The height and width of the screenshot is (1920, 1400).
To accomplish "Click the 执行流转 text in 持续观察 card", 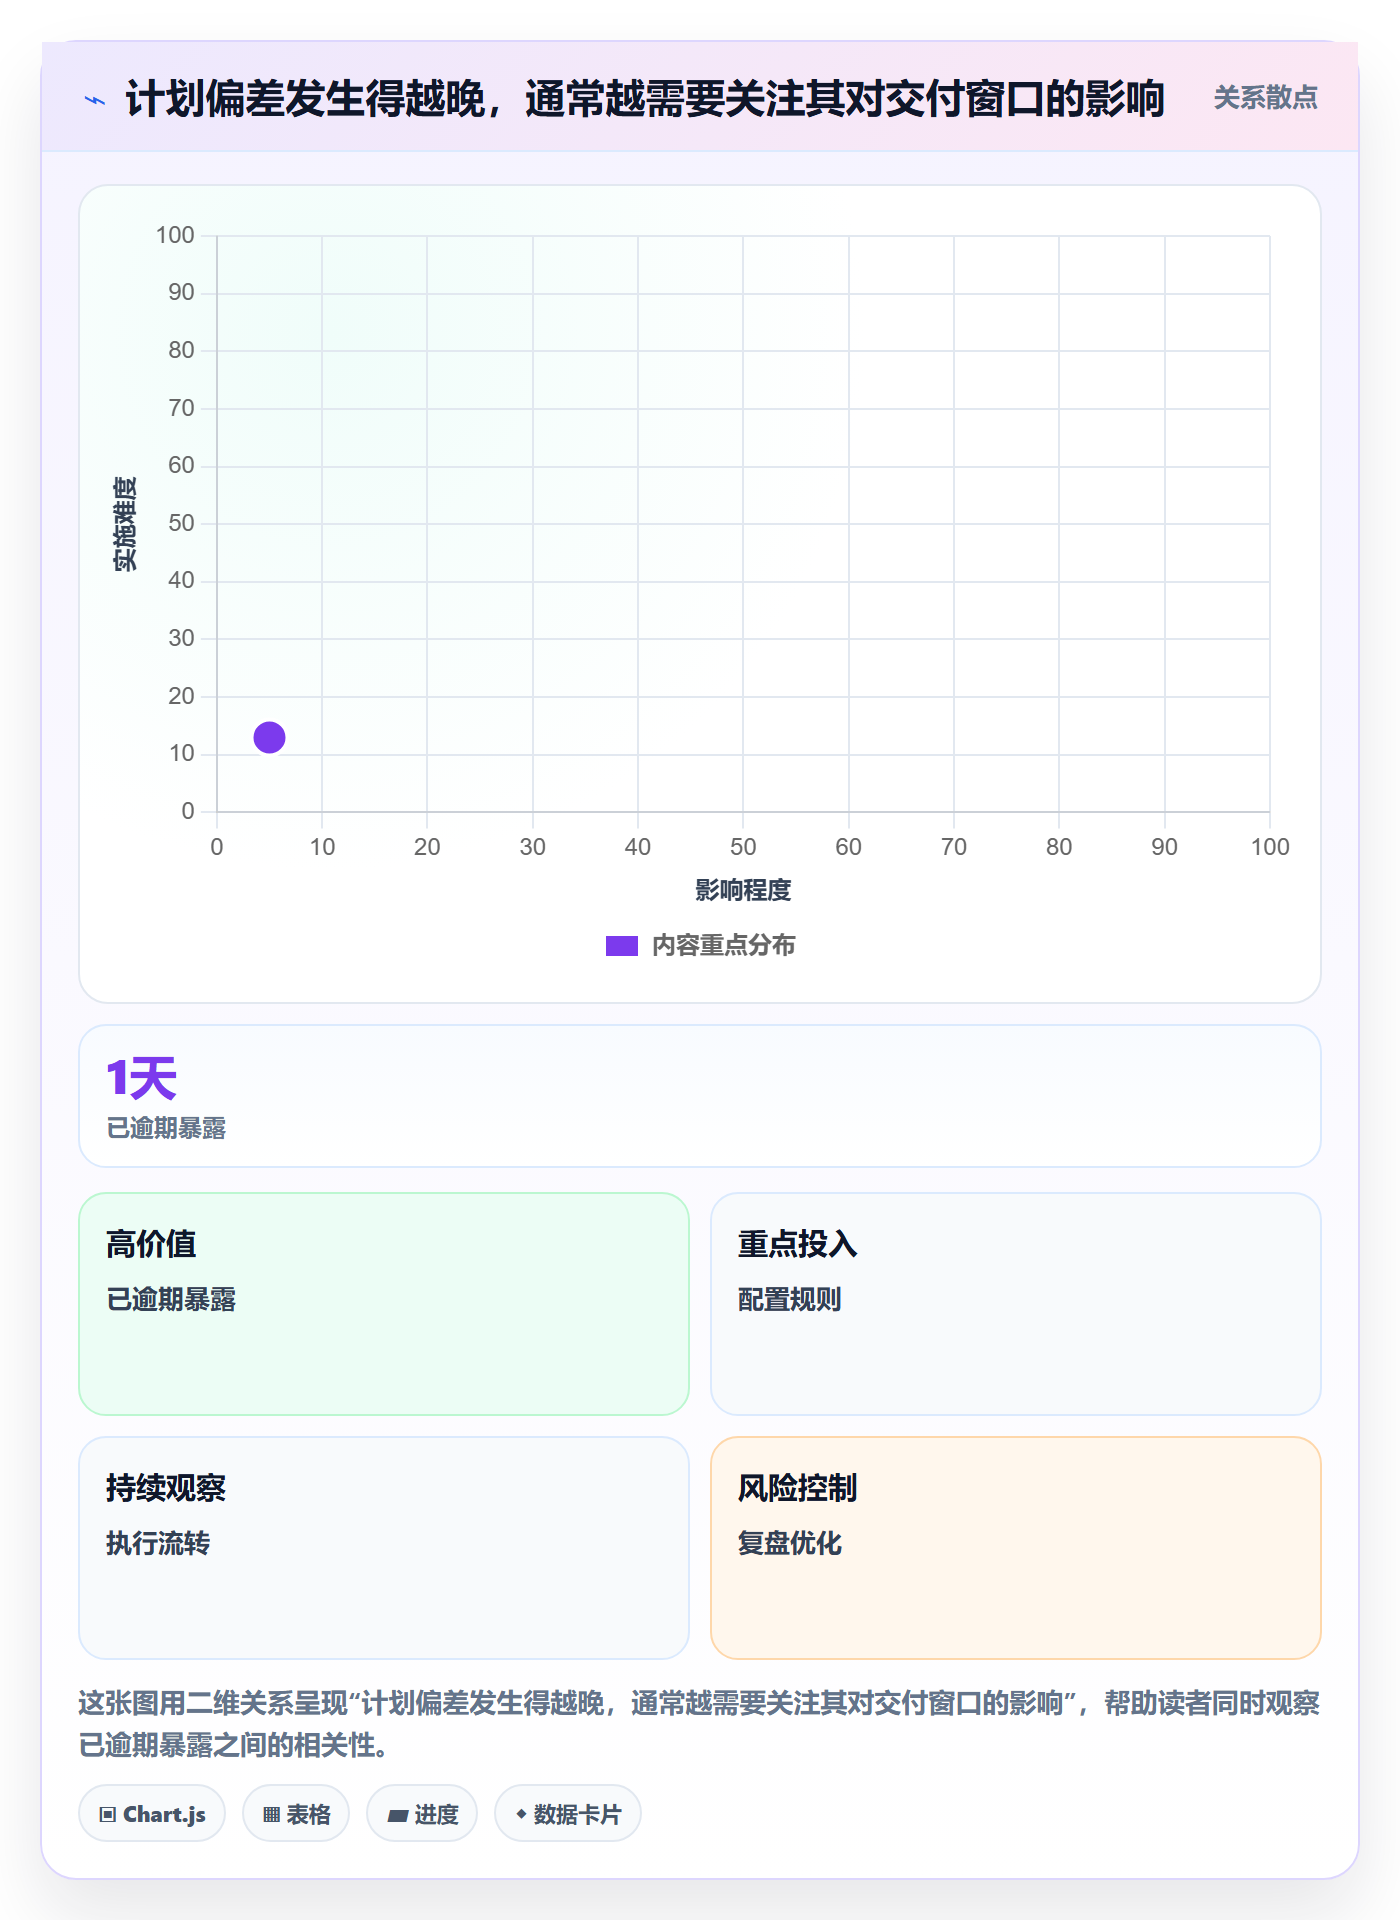I will click(x=158, y=1543).
